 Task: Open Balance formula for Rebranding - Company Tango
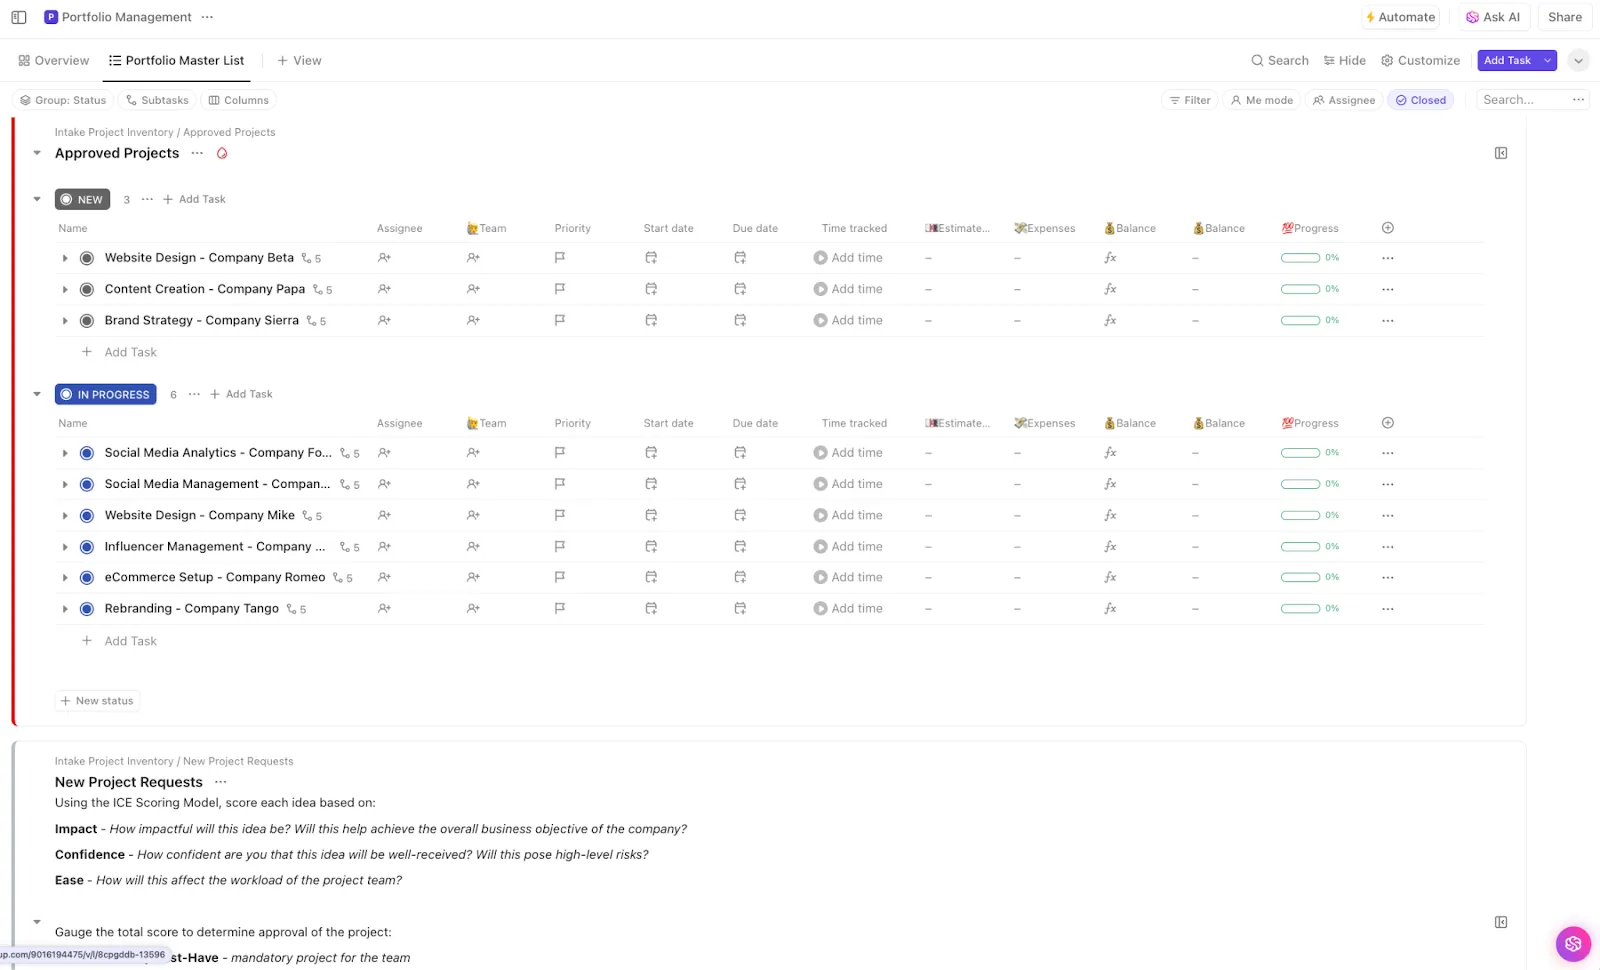pyautogui.click(x=1110, y=608)
